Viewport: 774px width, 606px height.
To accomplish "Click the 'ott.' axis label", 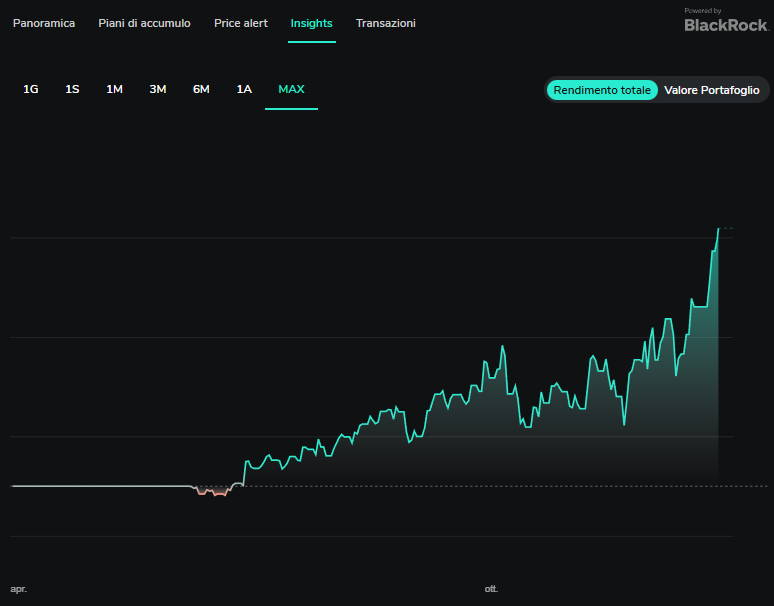I will click(491, 589).
